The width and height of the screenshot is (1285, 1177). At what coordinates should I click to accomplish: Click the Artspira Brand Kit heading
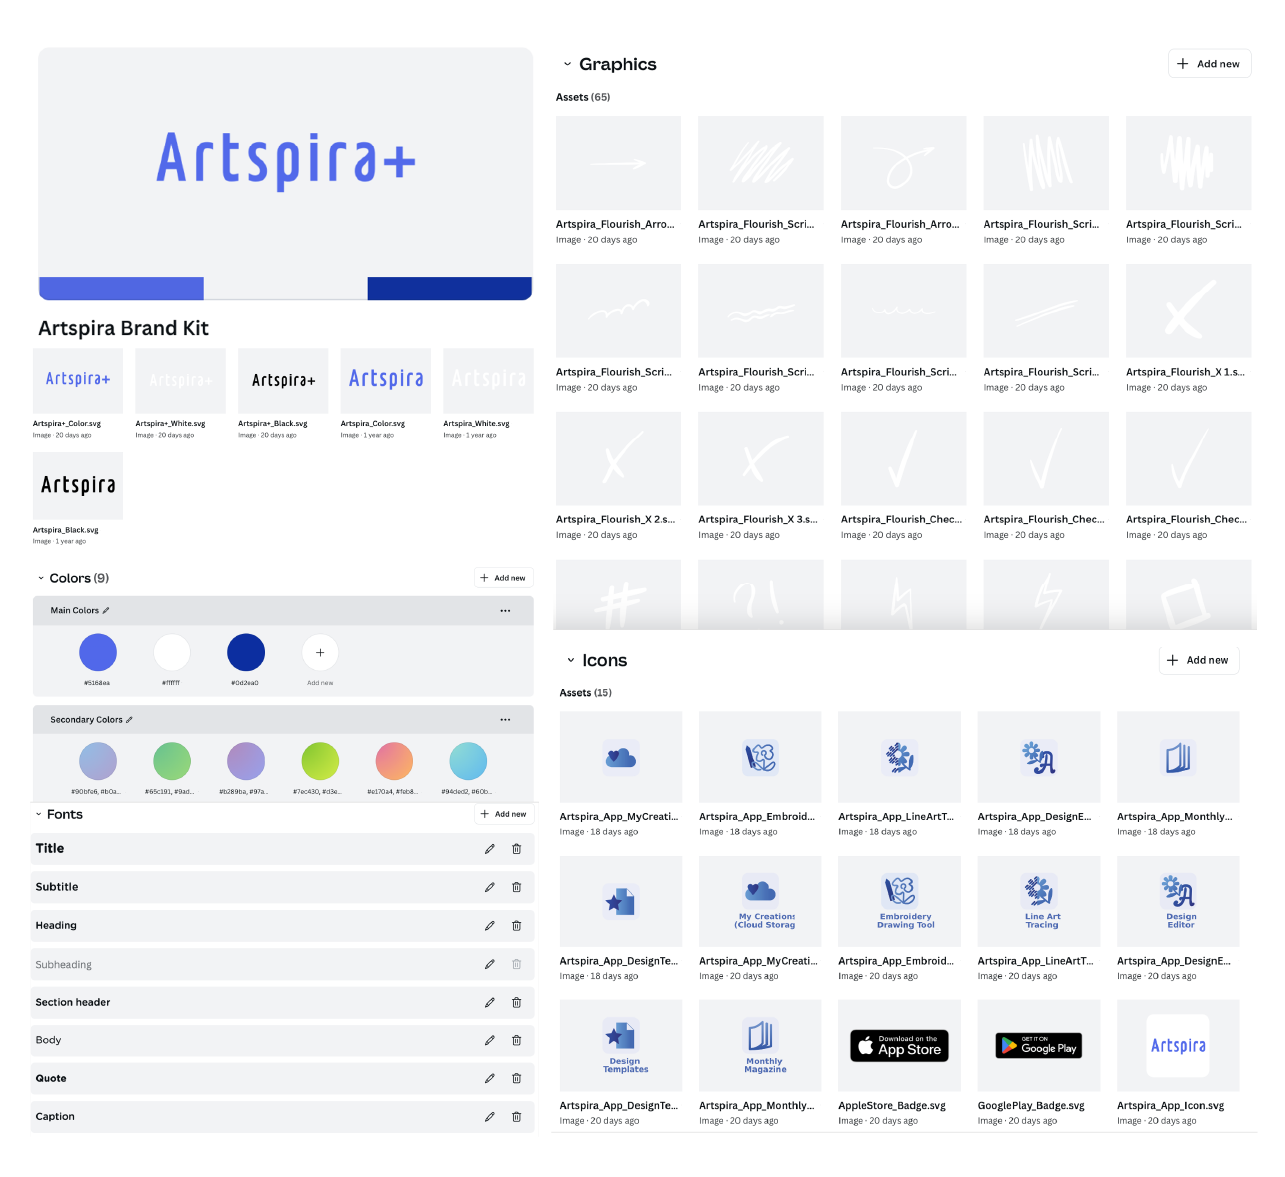coord(123,328)
